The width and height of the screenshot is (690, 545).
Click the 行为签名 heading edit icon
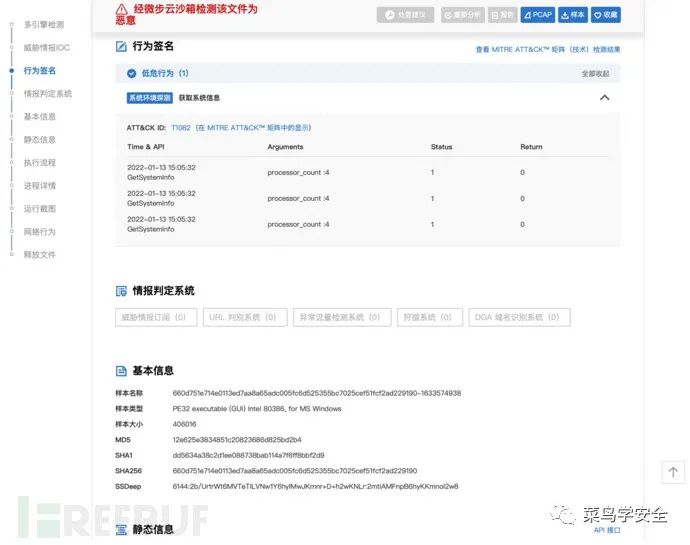click(121, 46)
